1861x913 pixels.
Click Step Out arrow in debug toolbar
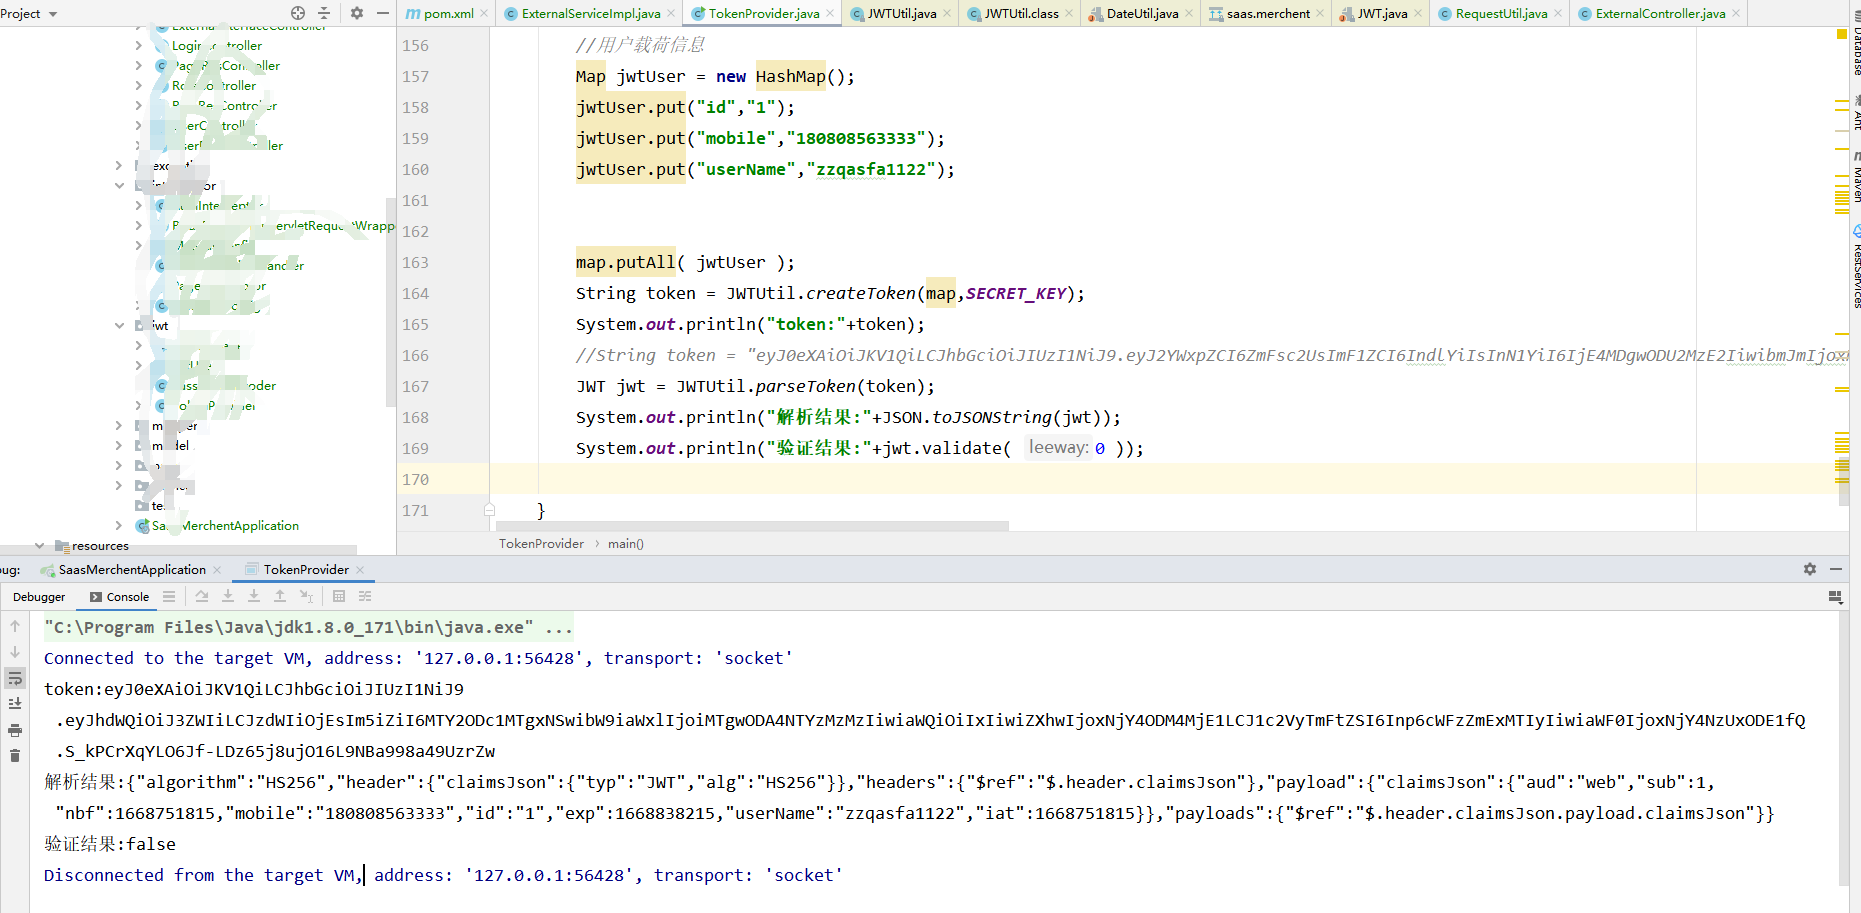click(x=280, y=596)
